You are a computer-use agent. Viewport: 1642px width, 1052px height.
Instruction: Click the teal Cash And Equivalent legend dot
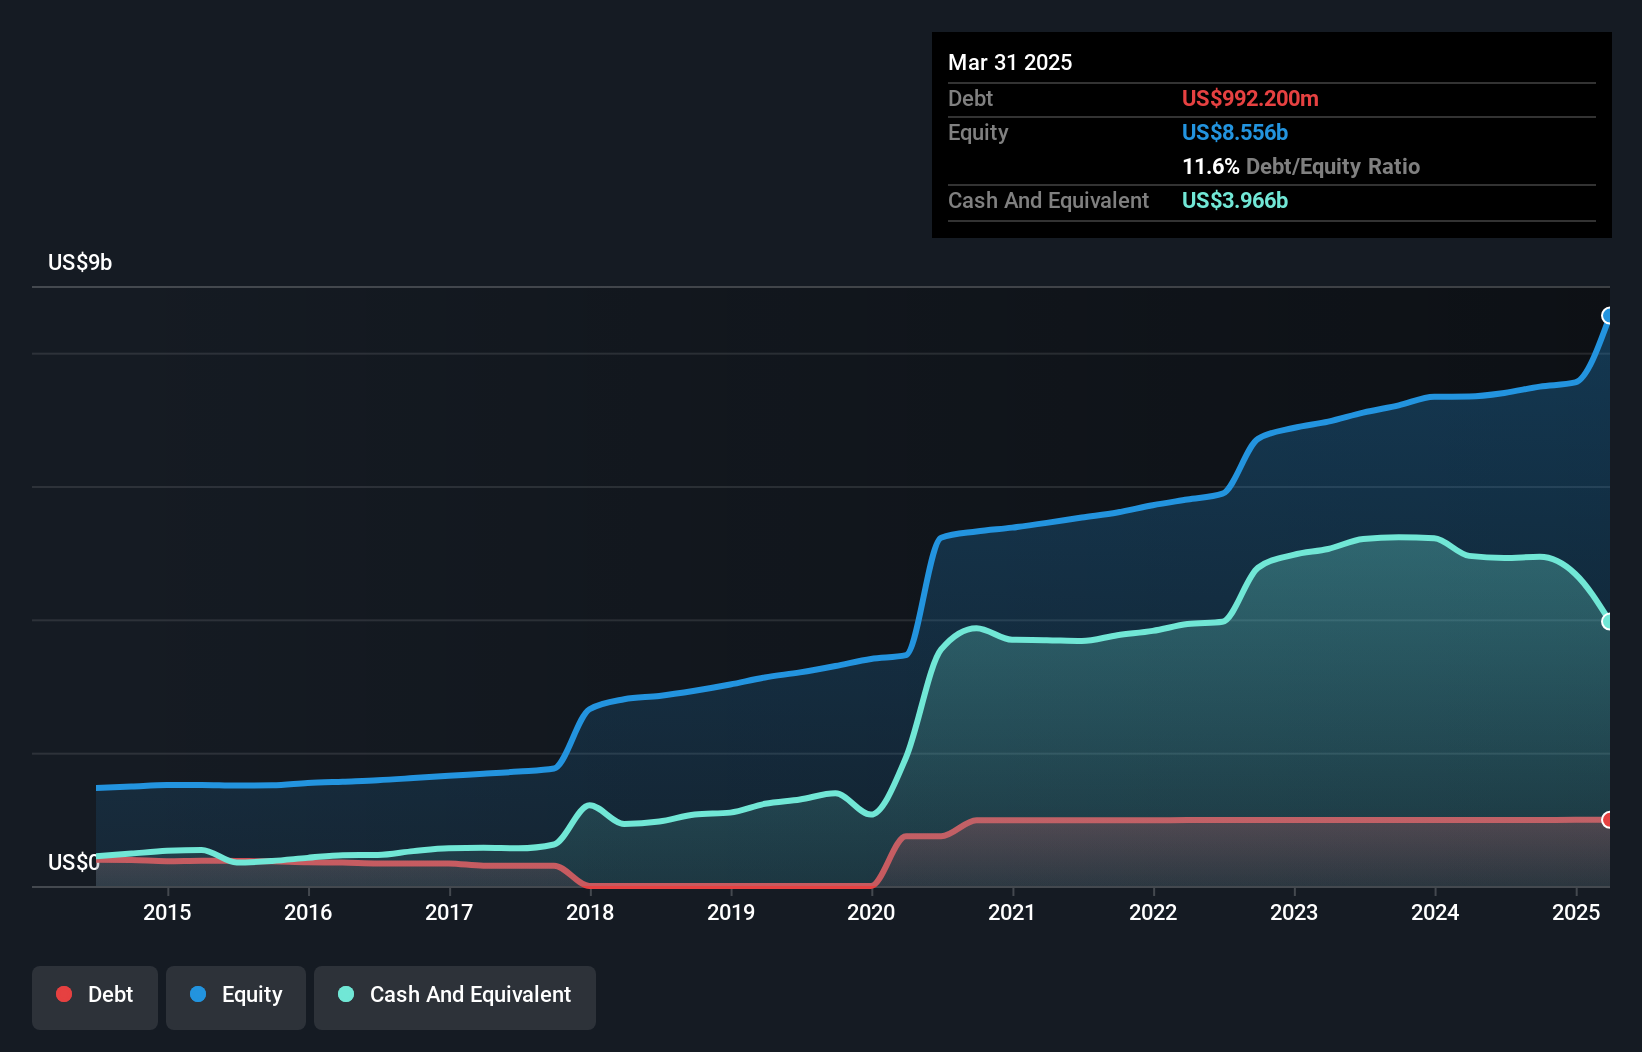346,994
